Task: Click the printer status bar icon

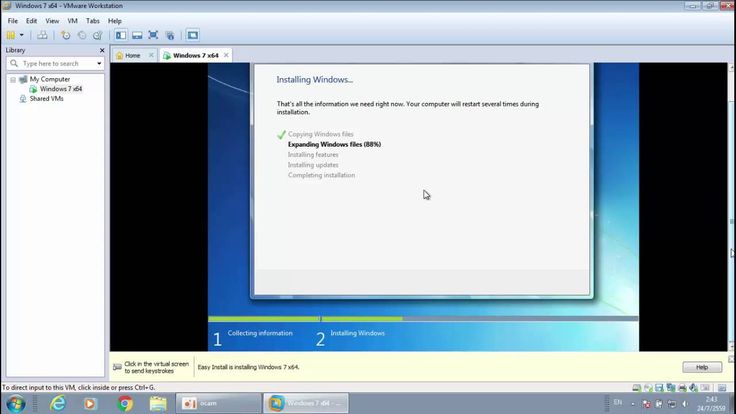Action: pos(682,388)
